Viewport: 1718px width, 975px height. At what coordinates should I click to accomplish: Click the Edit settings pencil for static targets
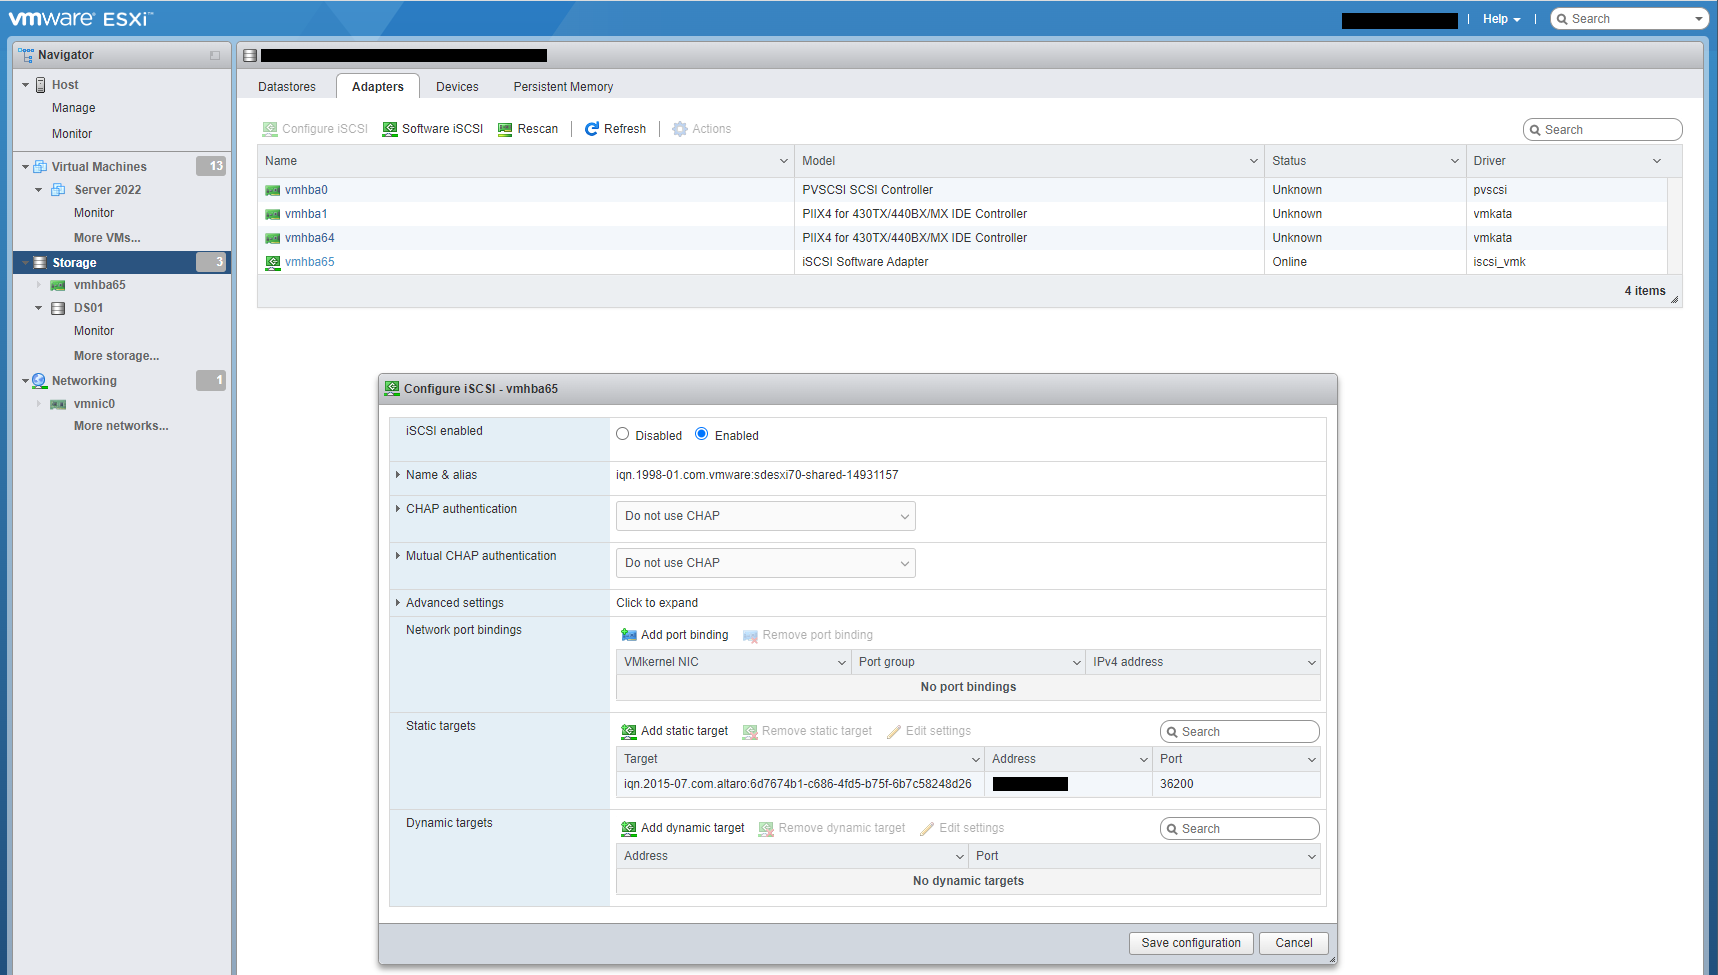pyautogui.click(x=929, y=730)
